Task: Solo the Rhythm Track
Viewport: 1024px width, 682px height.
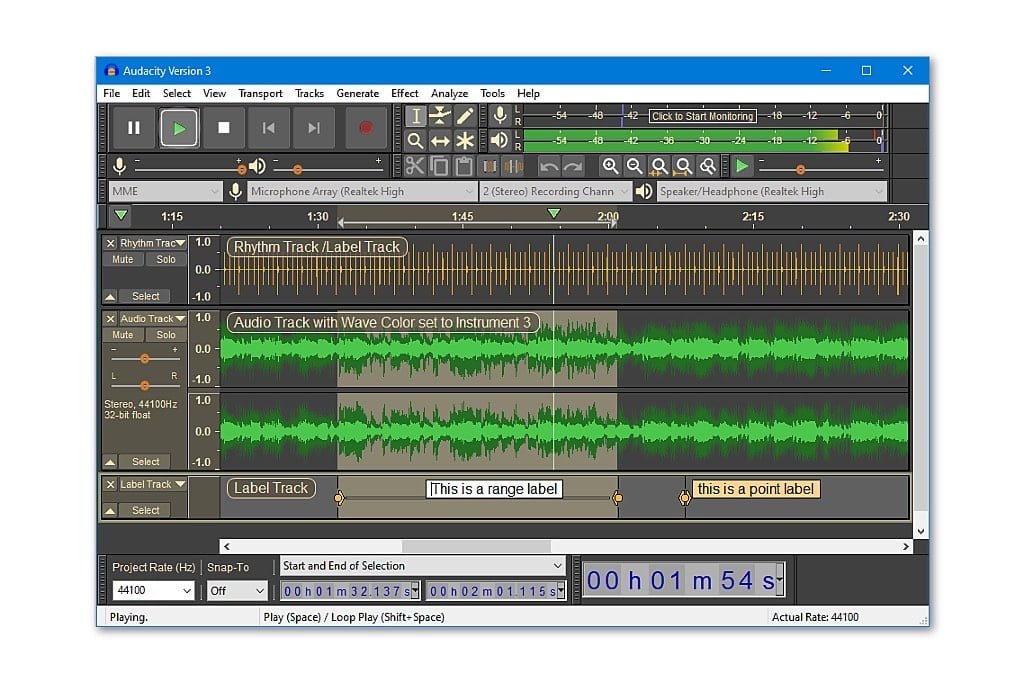Action: tap(166, 259)
